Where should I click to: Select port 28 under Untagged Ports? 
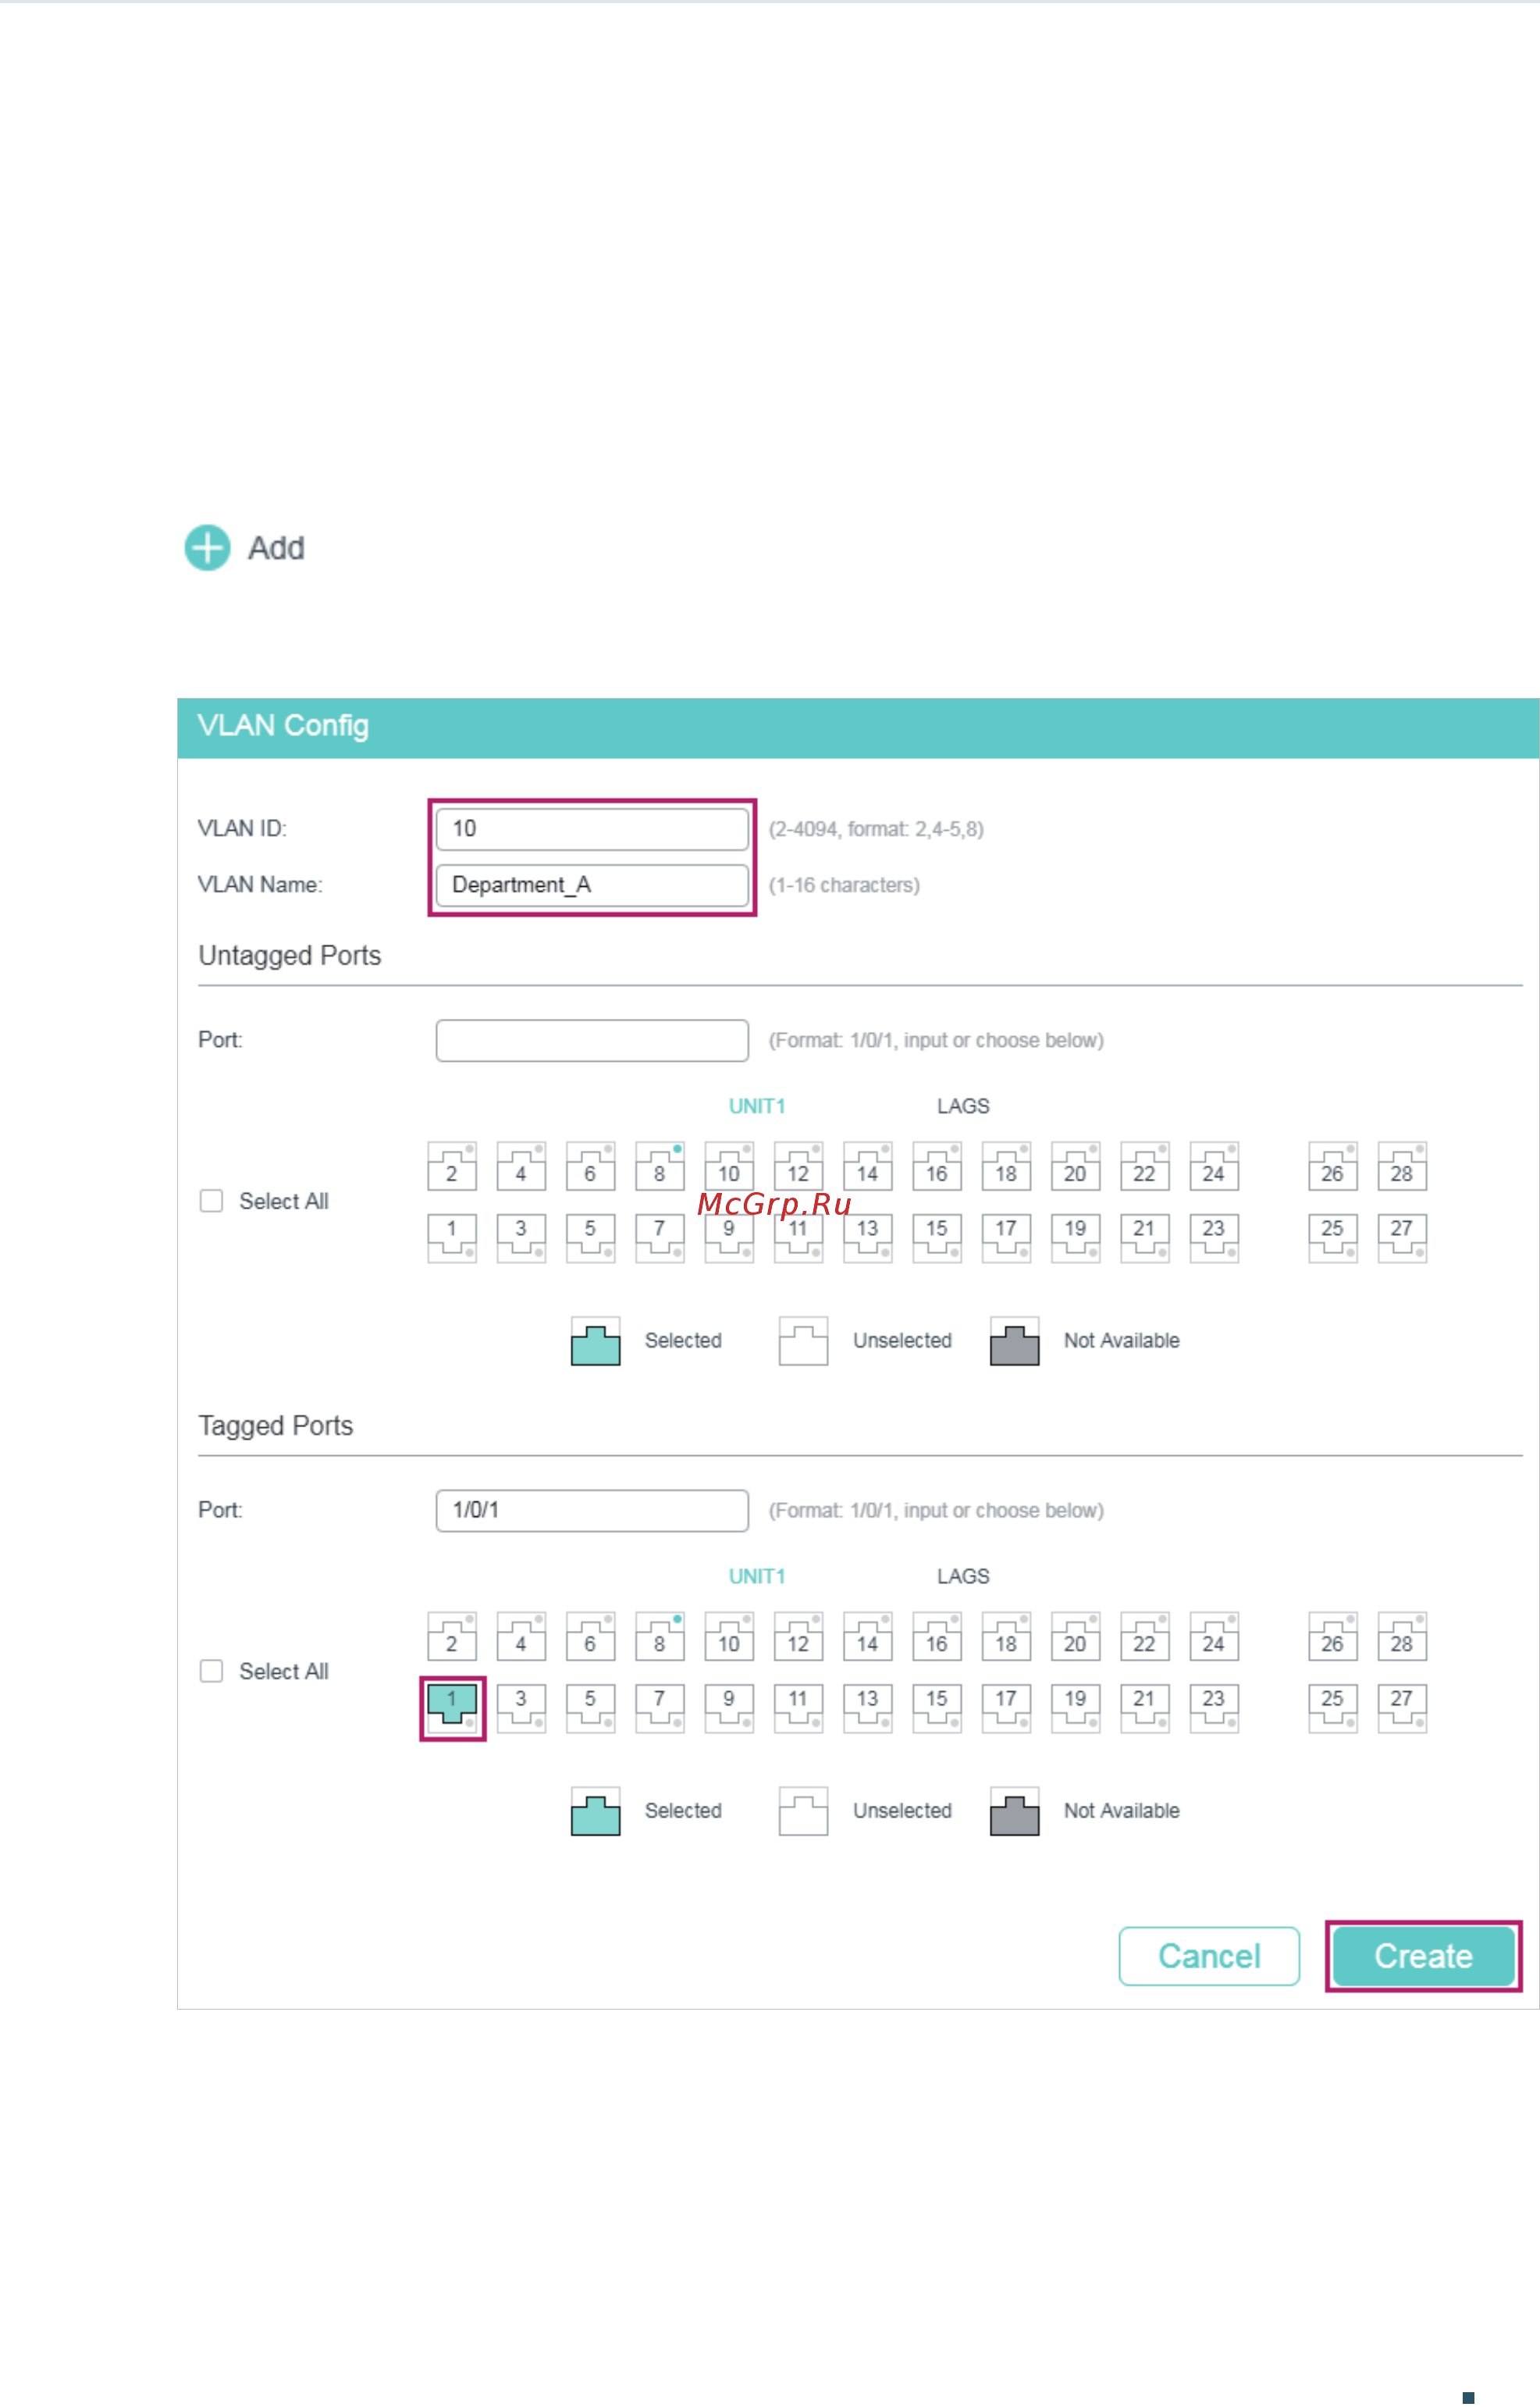[1402, 1167]
